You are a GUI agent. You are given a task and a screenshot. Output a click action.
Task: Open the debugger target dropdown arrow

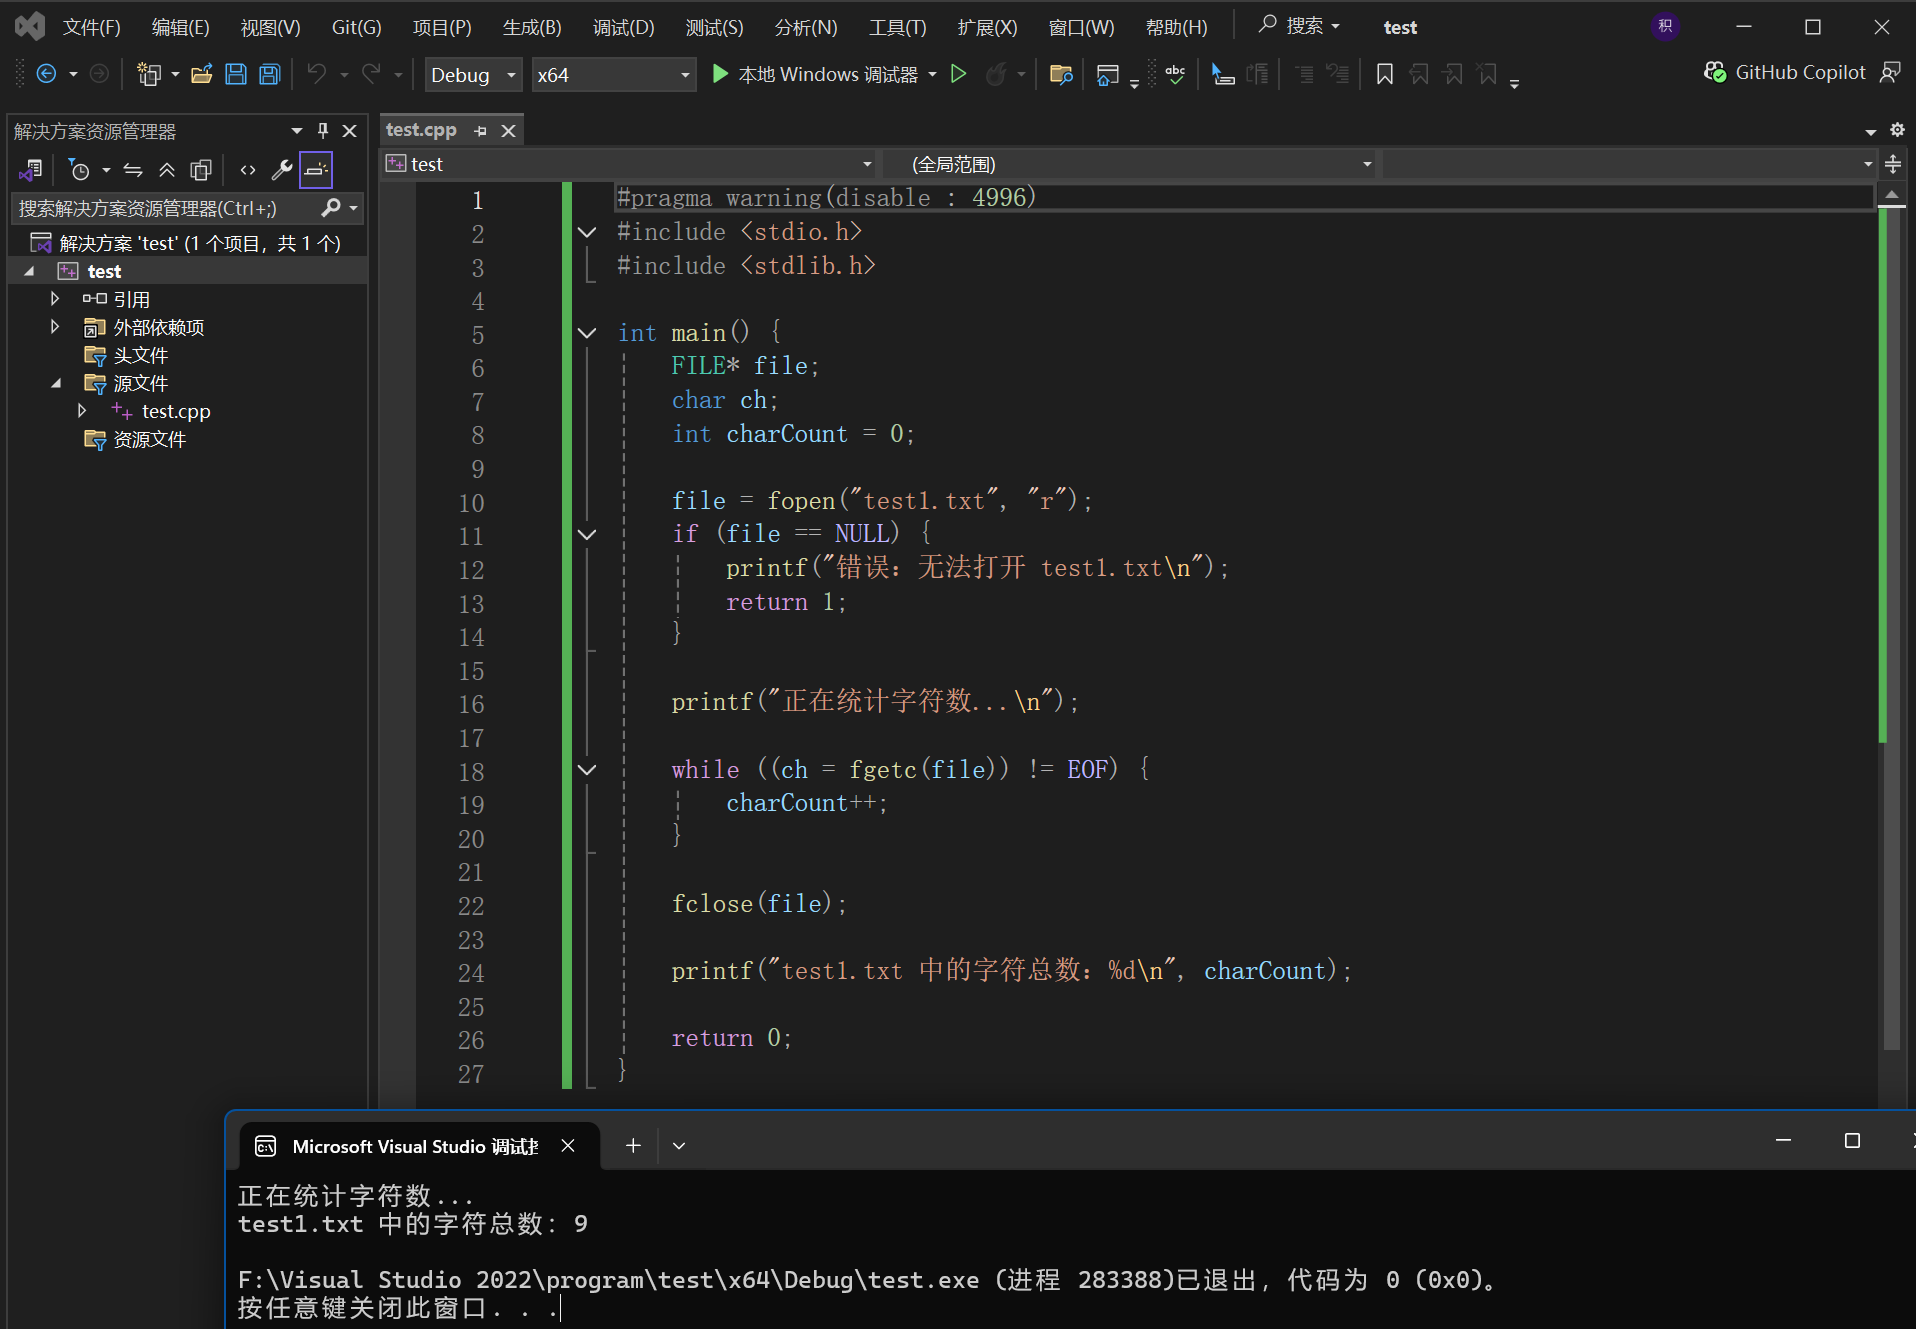tap(932, 75)
